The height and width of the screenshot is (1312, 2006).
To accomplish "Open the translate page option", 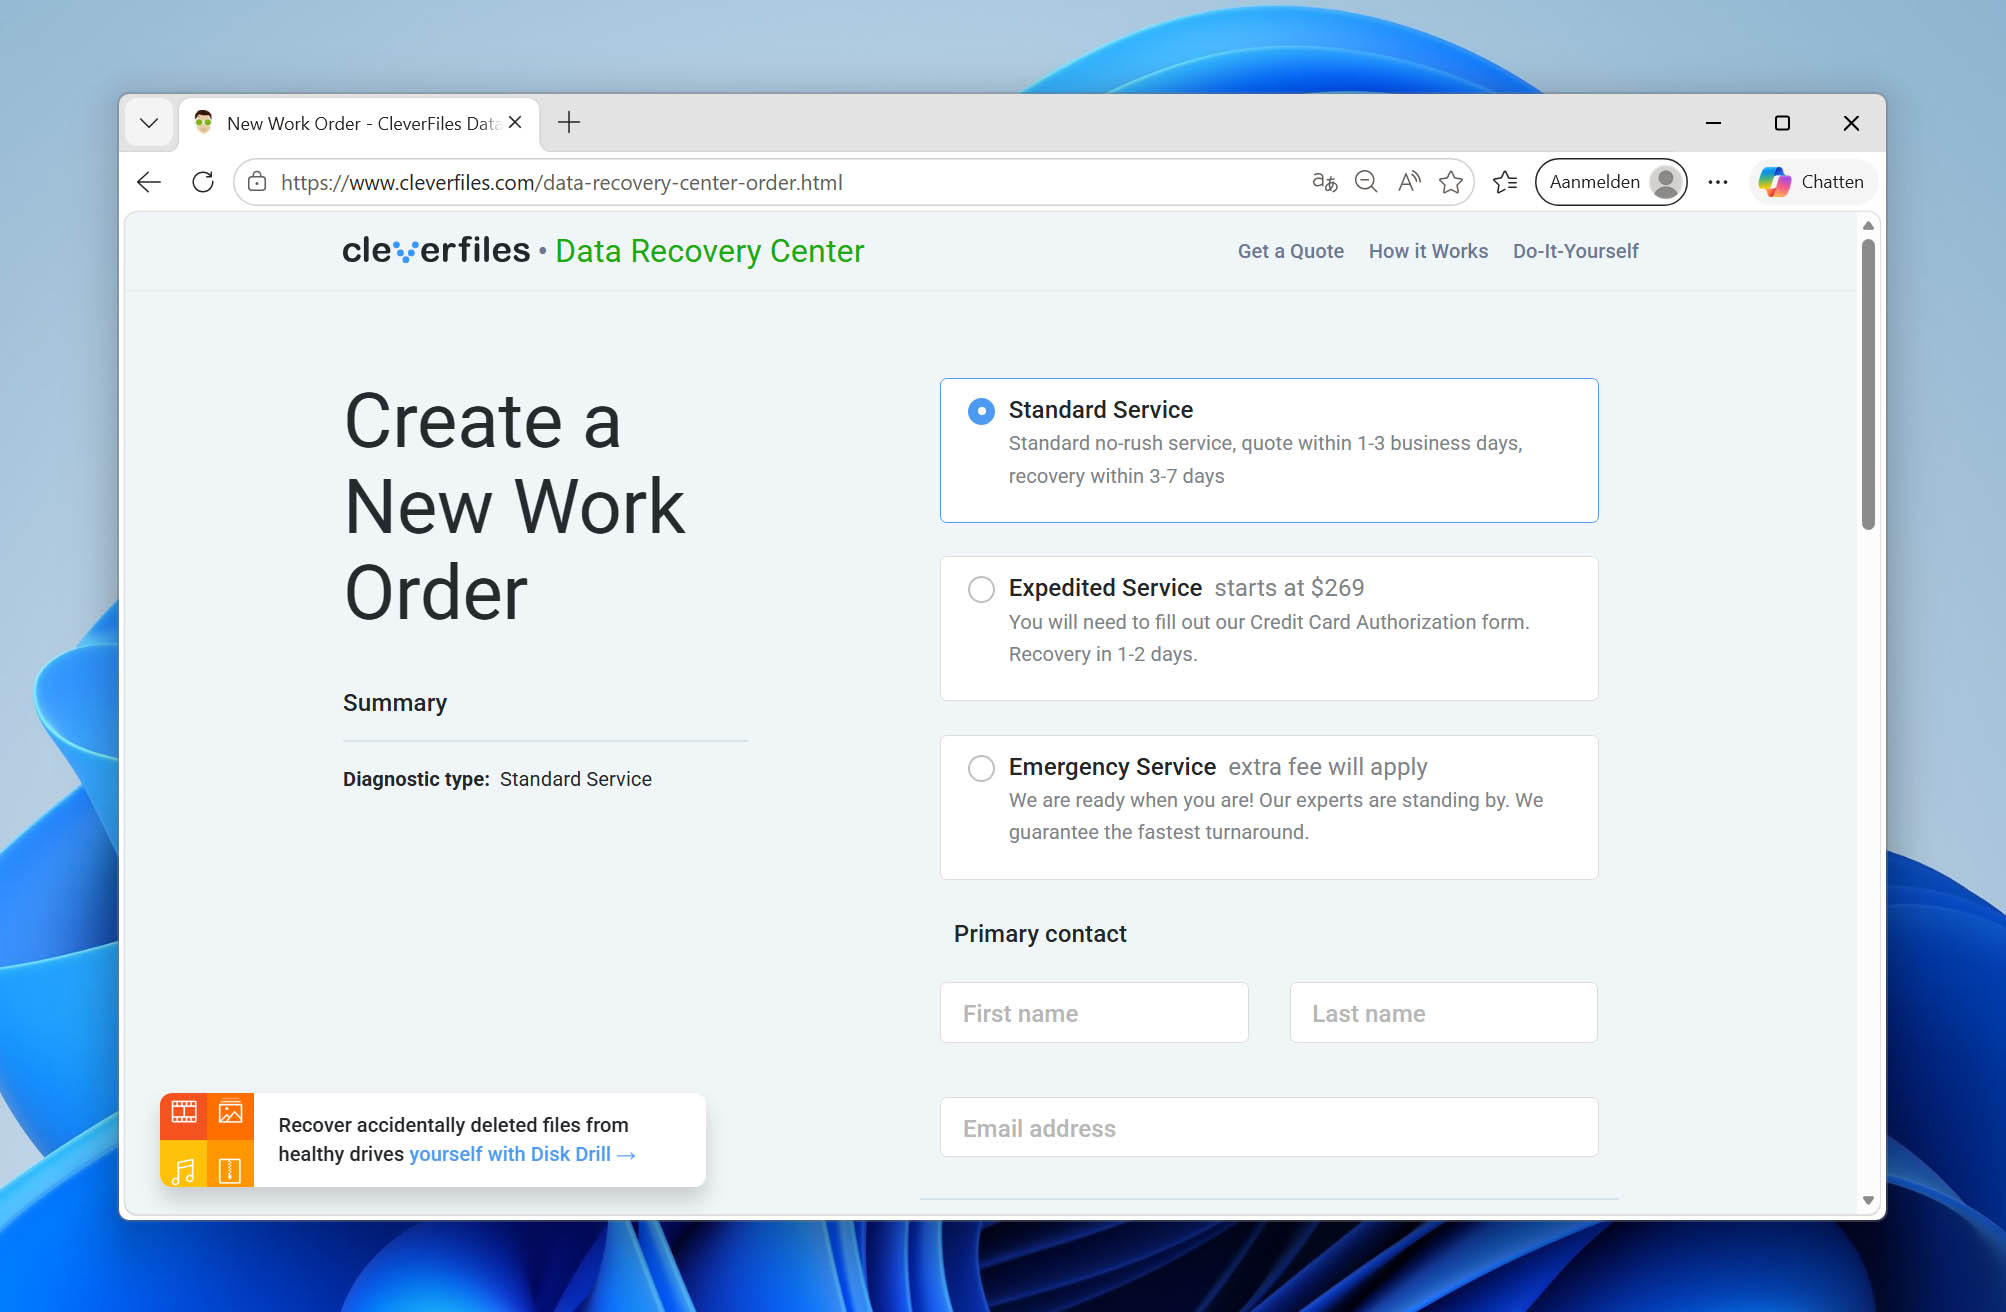I will point(1325,182).
